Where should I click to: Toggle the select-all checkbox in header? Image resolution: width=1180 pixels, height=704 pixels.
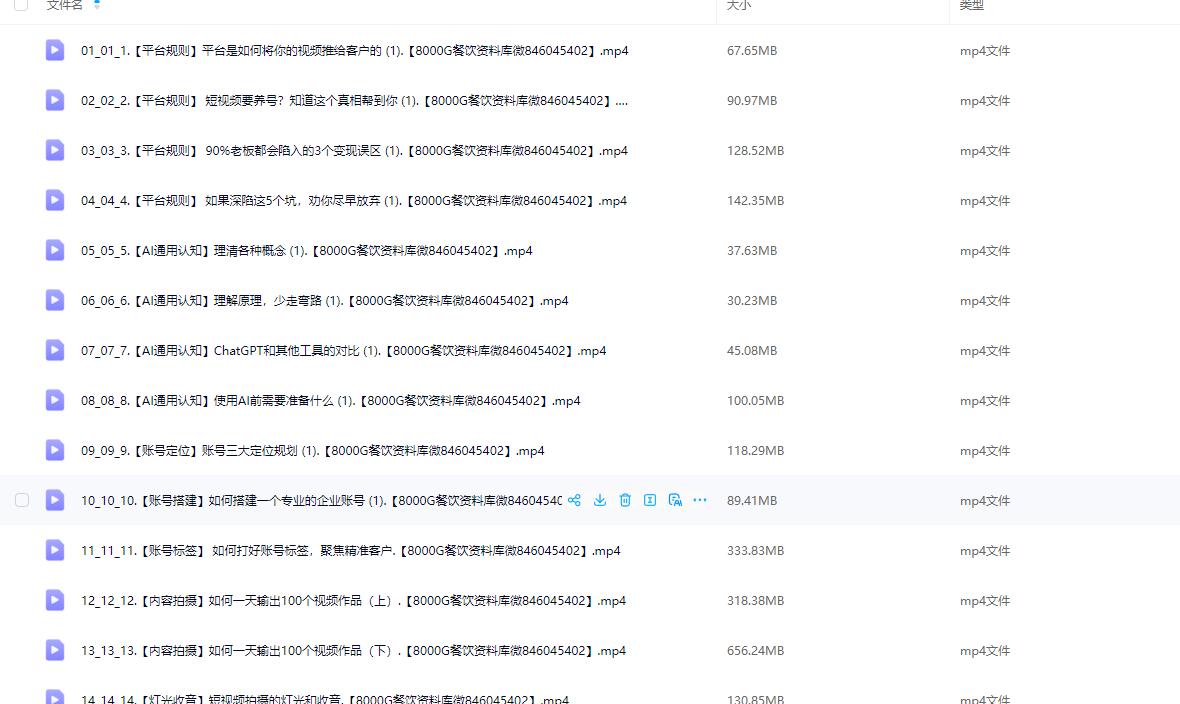click(x=21, y=5)
